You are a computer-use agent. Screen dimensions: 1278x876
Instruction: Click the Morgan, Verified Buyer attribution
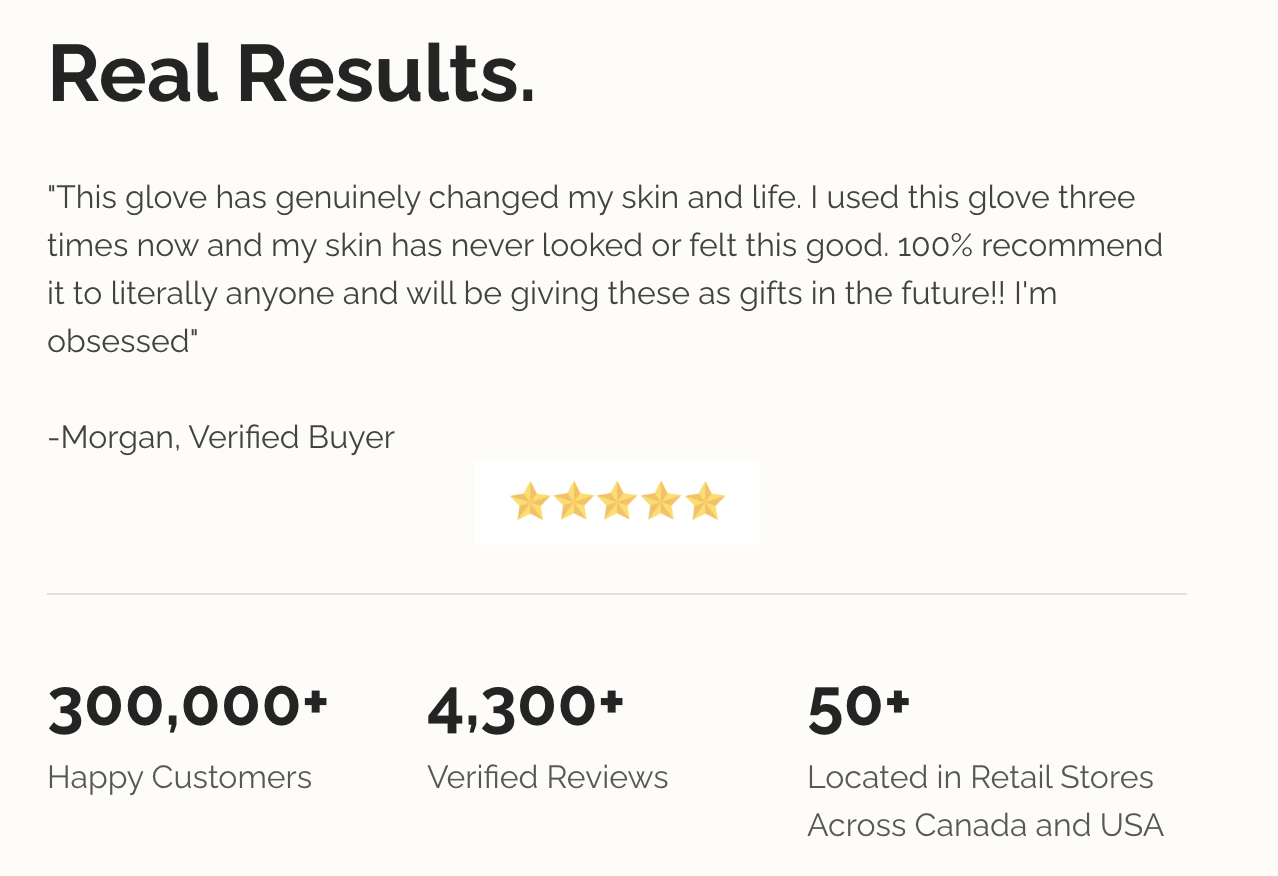pos(221,437)
